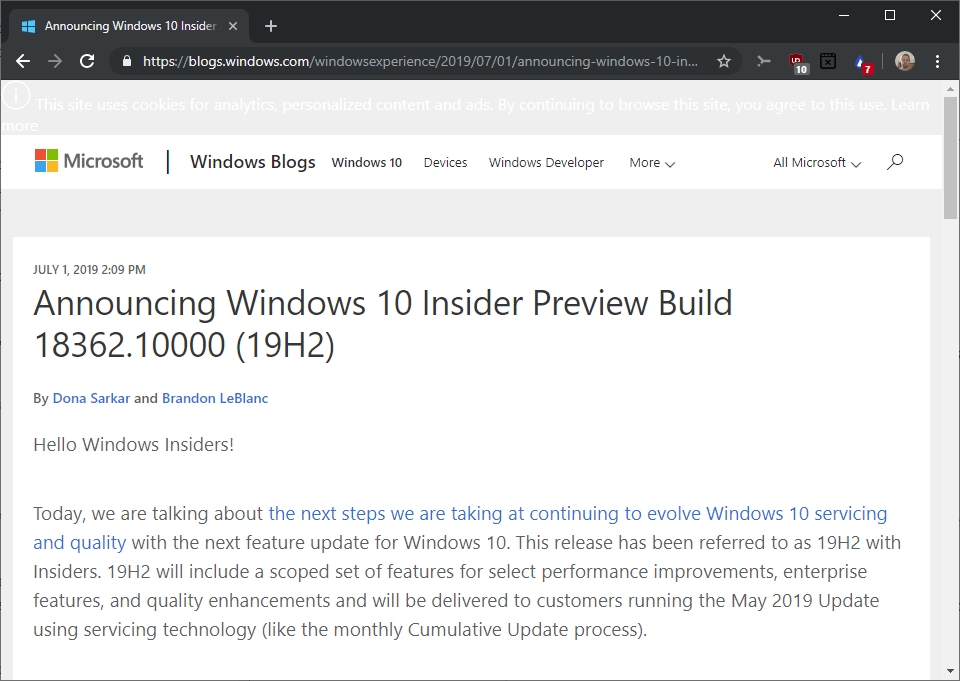This screenshot has width=960, height=681.
Task: Open author Dona Sarkar's page
Action: (91, 398)
